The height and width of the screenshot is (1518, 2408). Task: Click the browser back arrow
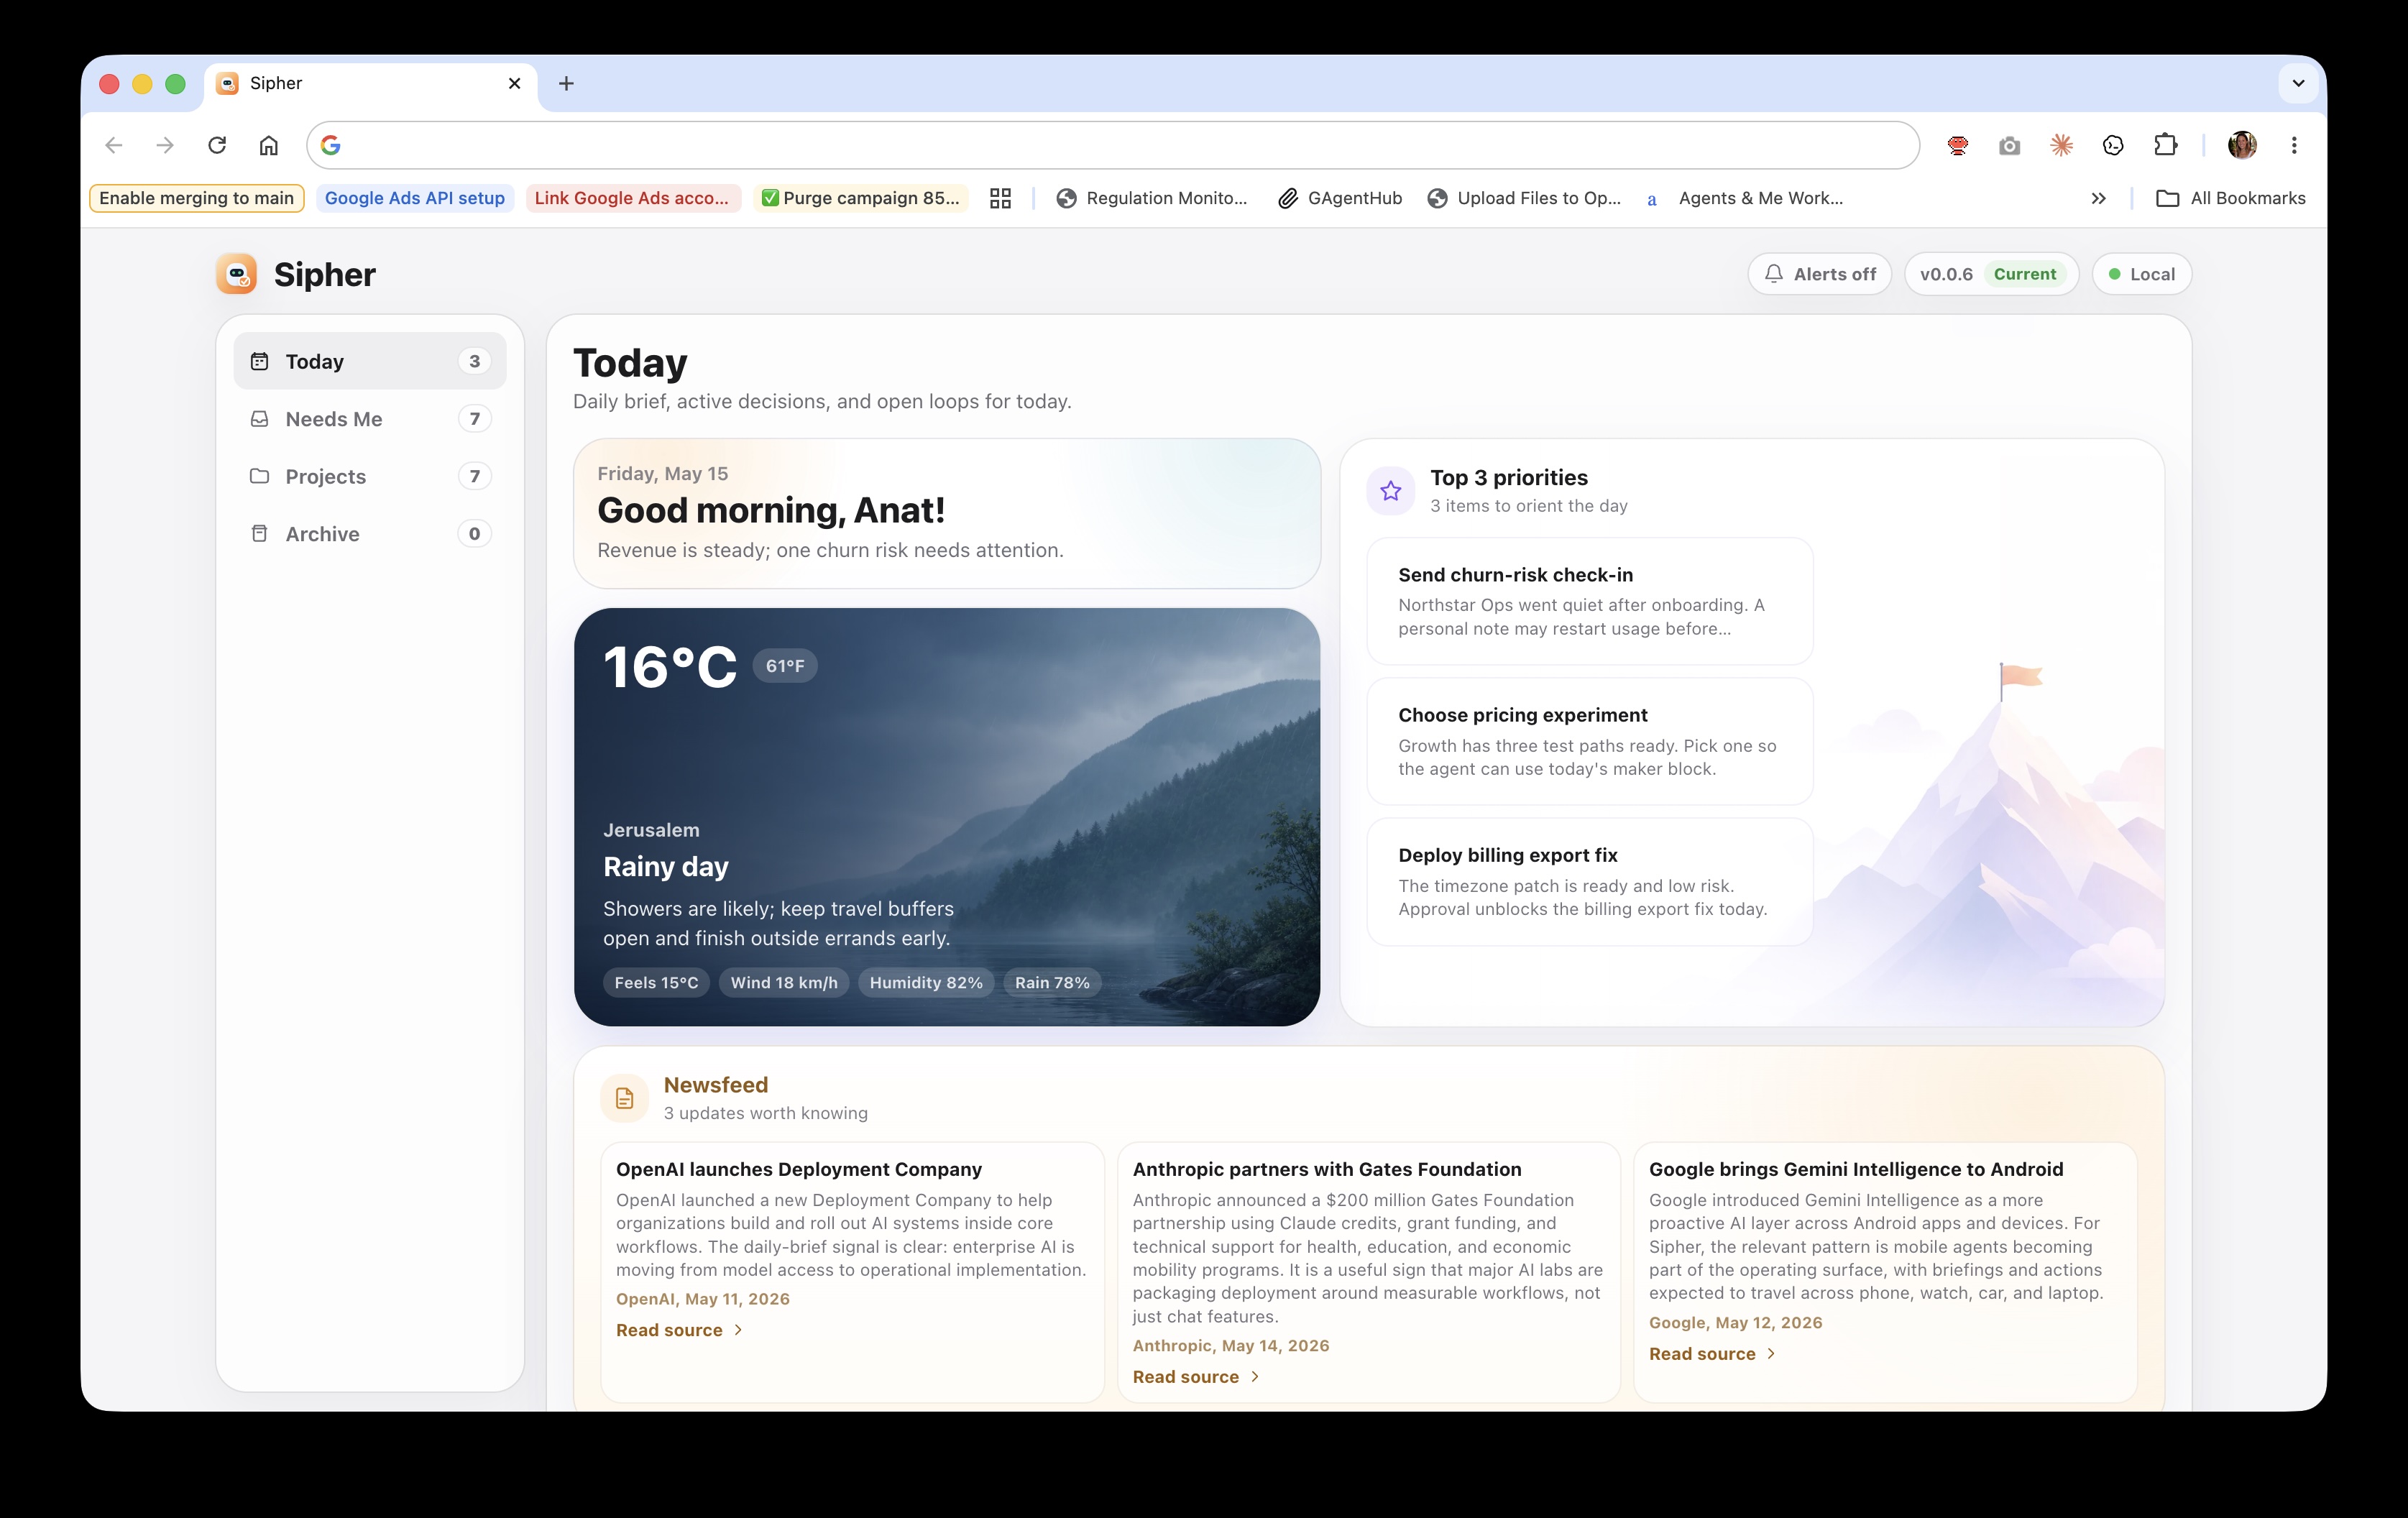114,145
